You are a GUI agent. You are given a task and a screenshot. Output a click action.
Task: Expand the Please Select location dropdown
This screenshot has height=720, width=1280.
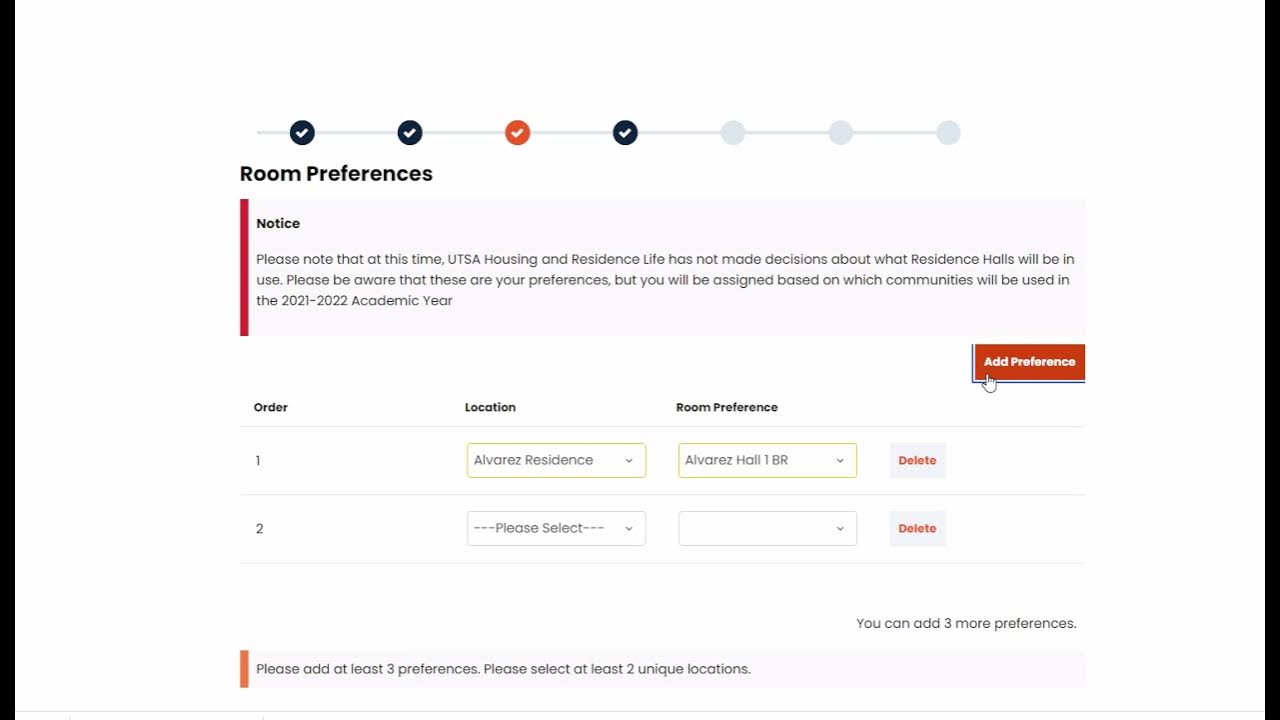(x=556, y=528)
